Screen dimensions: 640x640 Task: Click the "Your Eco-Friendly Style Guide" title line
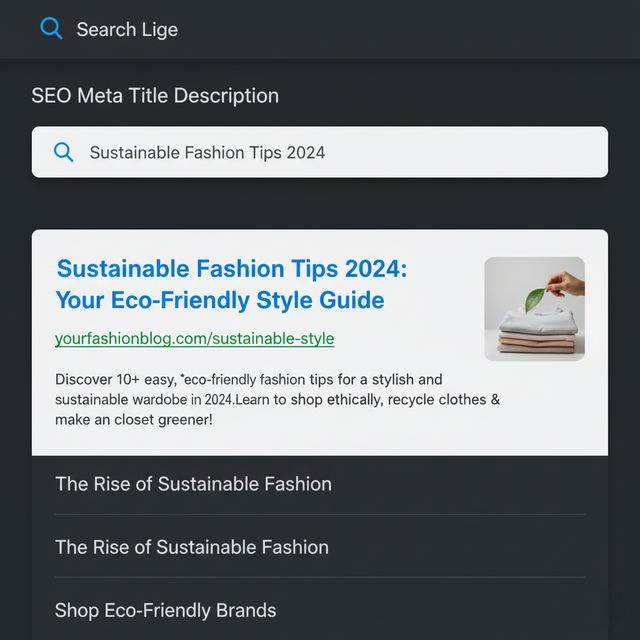(220, 300)
